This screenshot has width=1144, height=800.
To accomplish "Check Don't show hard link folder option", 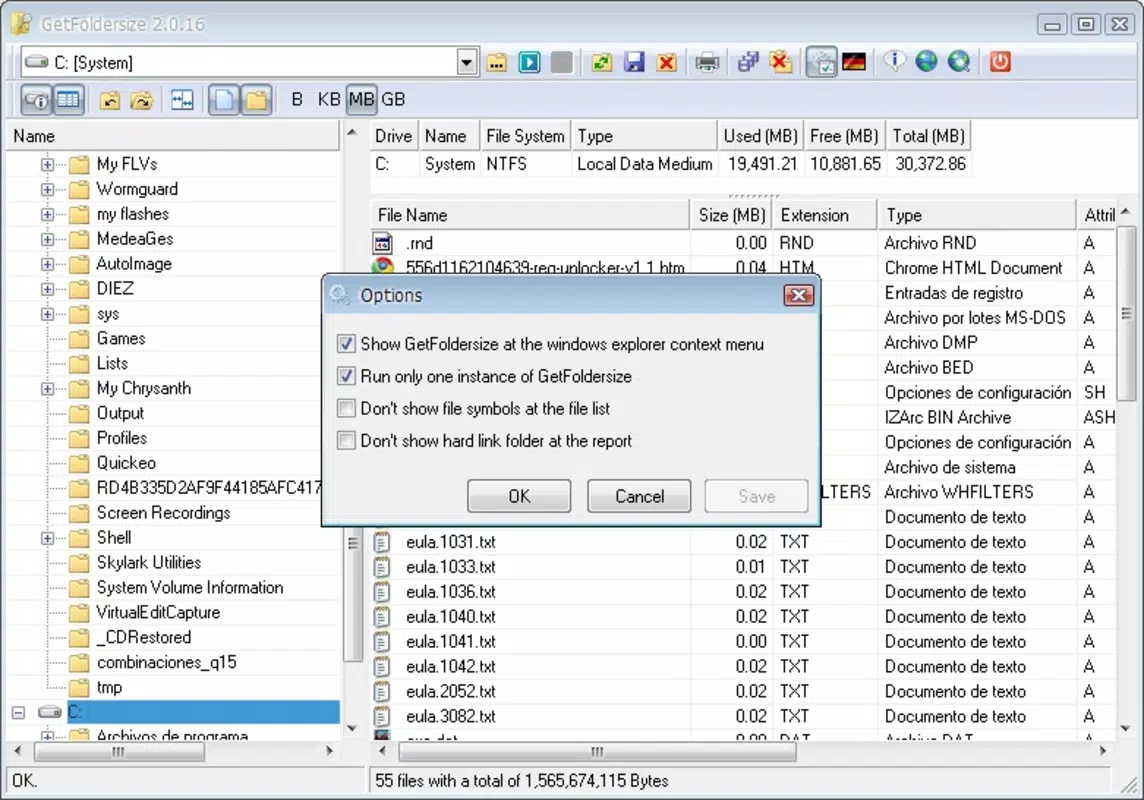I will [347, 440].
